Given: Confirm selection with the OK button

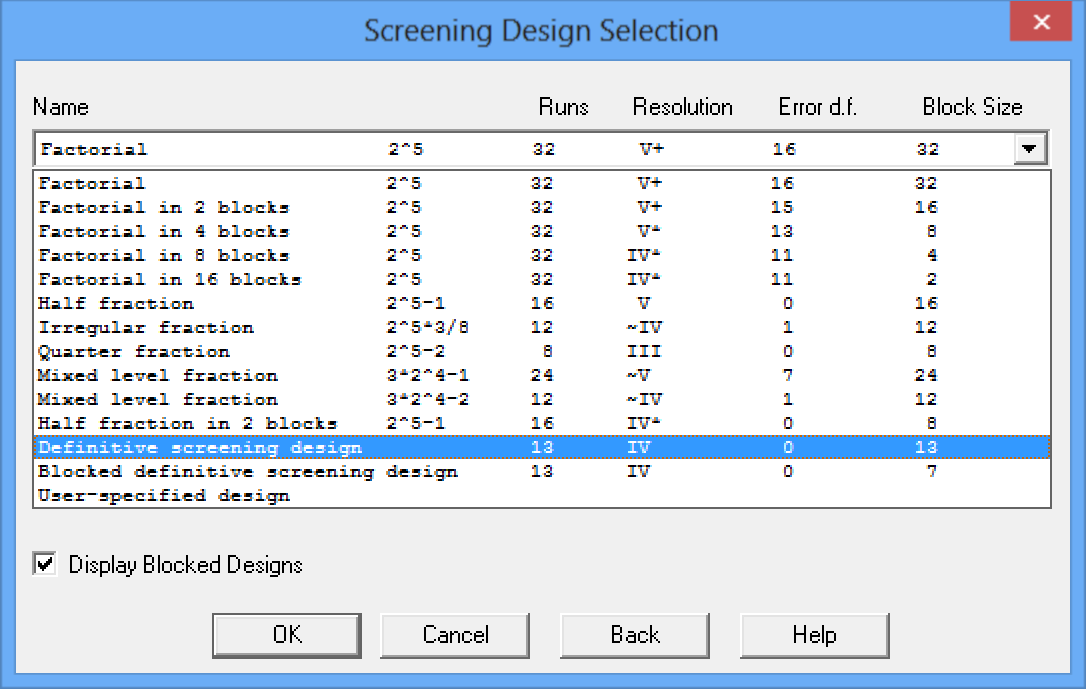Looking at the screenshot, I should tap(286, 634).
